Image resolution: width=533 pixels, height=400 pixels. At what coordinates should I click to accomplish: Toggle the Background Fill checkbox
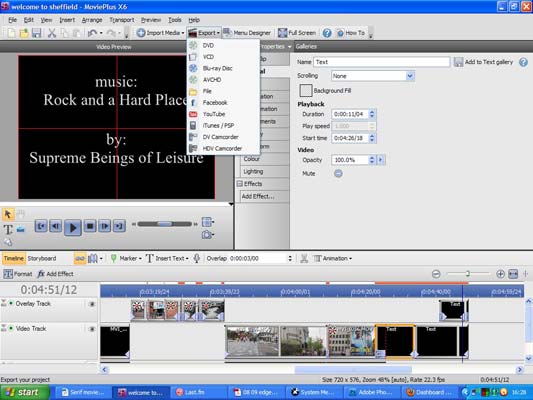coord(306,91)
